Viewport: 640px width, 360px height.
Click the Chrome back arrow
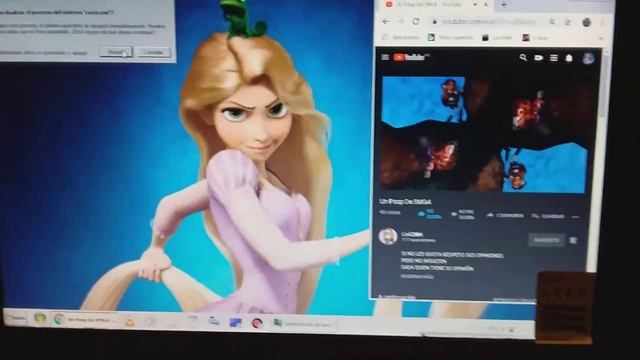click(x=386, y=22)
